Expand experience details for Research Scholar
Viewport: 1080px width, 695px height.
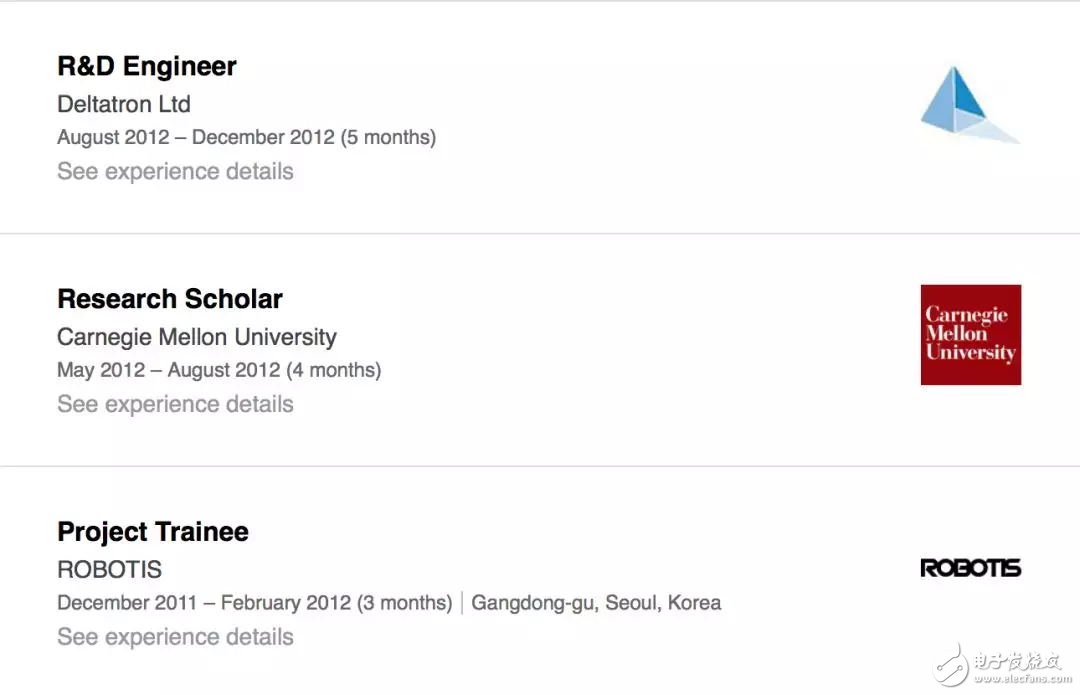point(175,404)
